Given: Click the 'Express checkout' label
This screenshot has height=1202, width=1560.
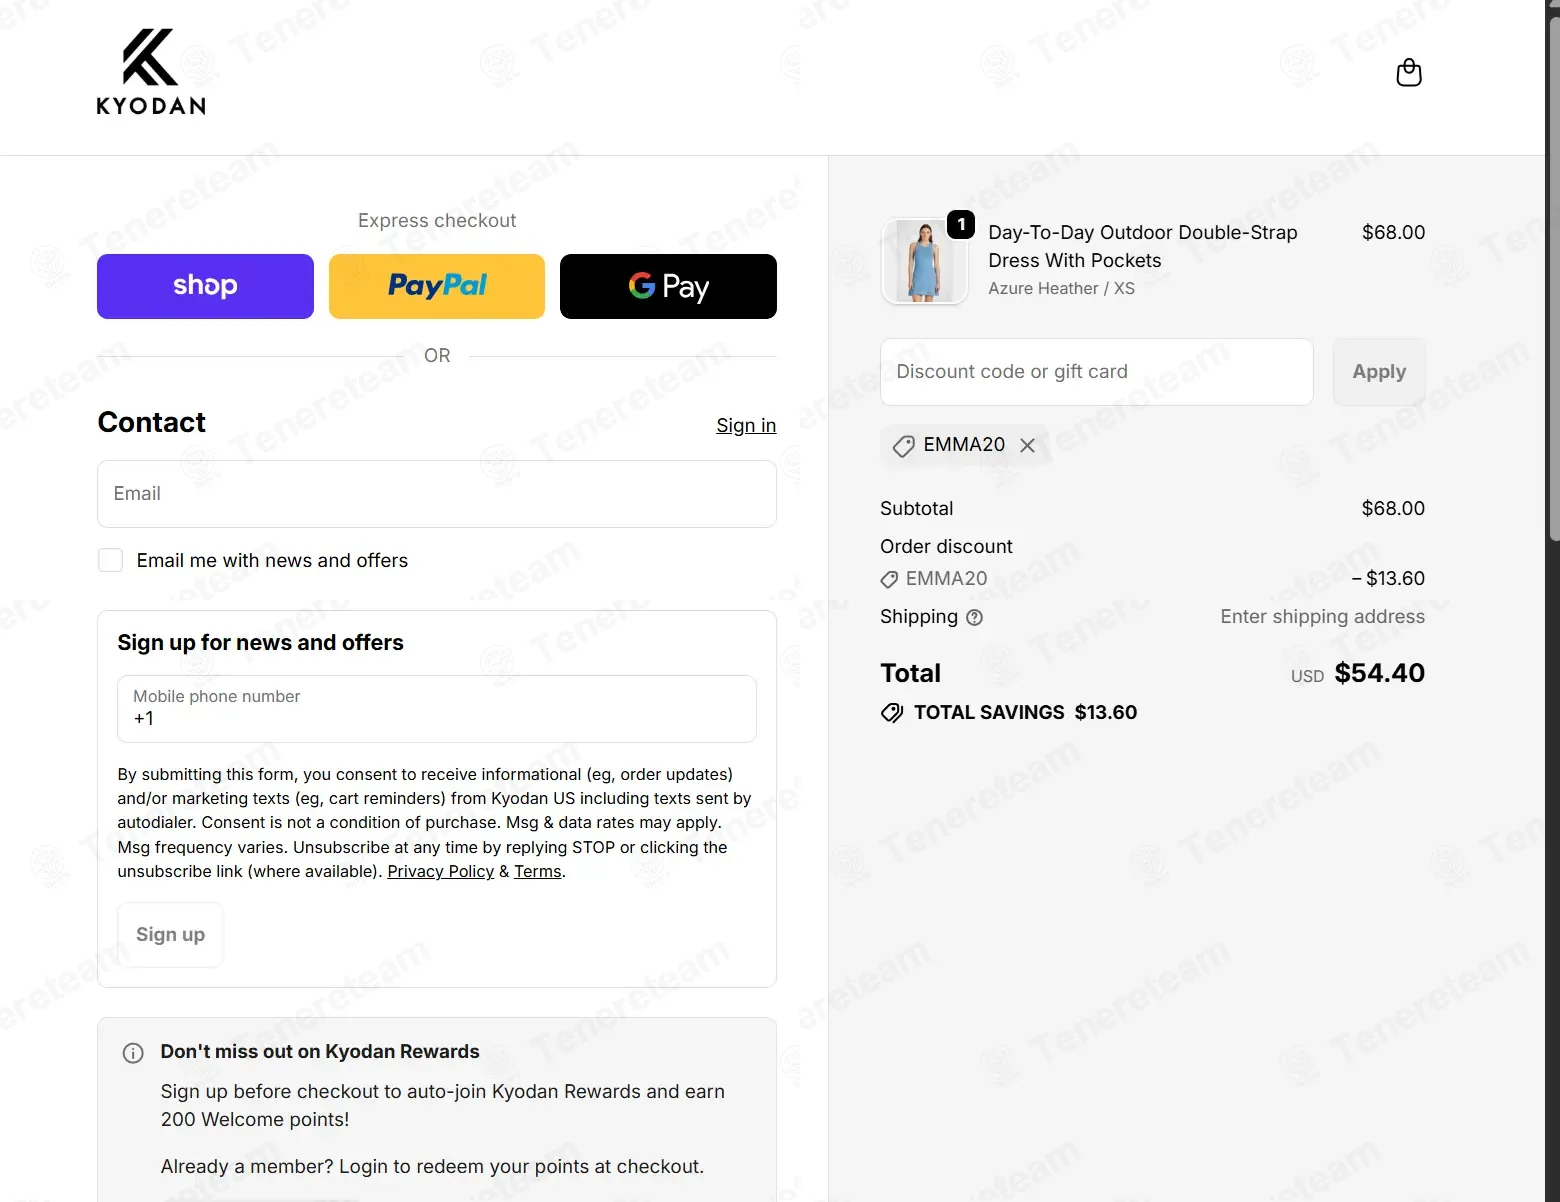Looking at the screenshot, I should point(437,221).
